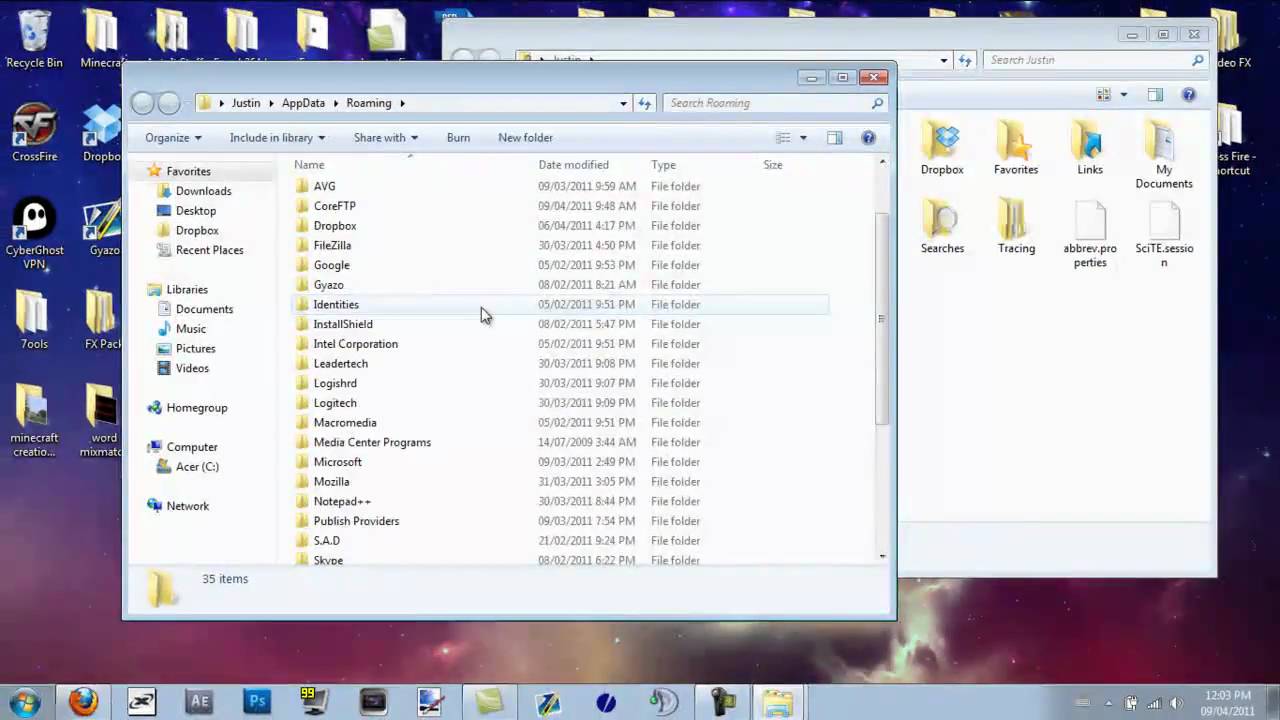Open Help in the Justin window behind

tap(1189, 95)
